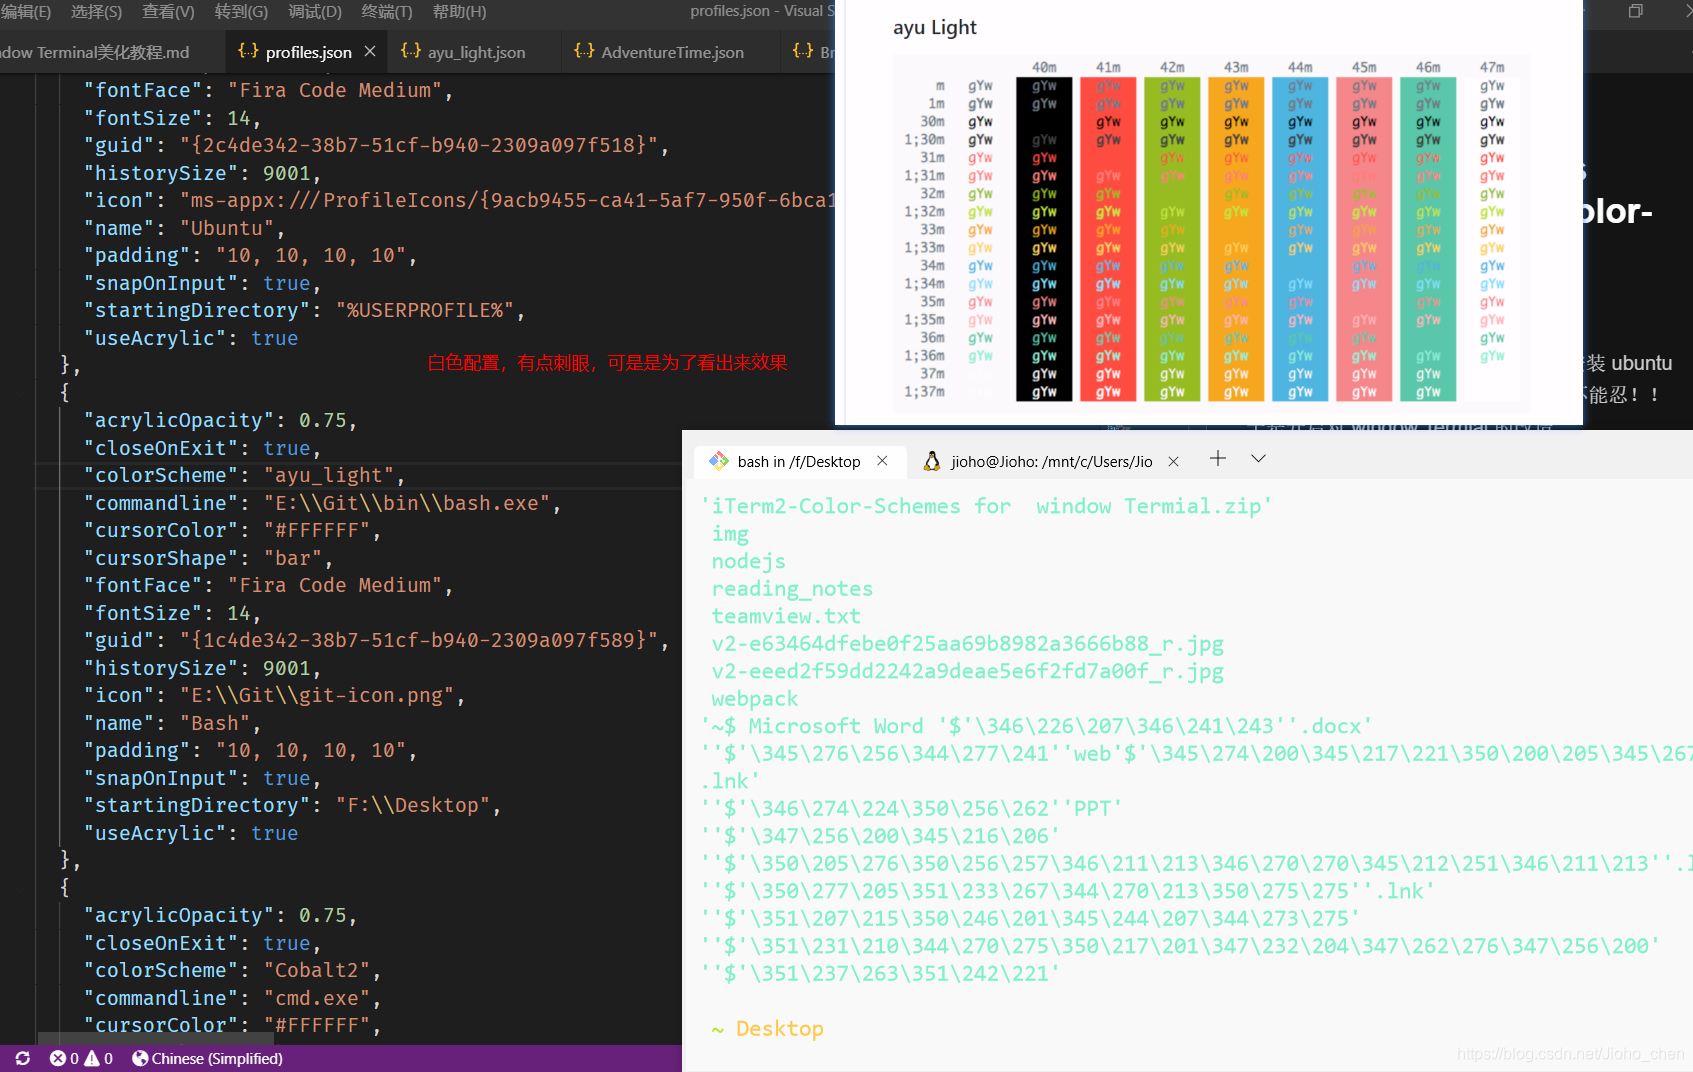This screenshot has width=1693, height=1072.
Task: Open the 转到(G) menu
Action: tap(241, 11)
